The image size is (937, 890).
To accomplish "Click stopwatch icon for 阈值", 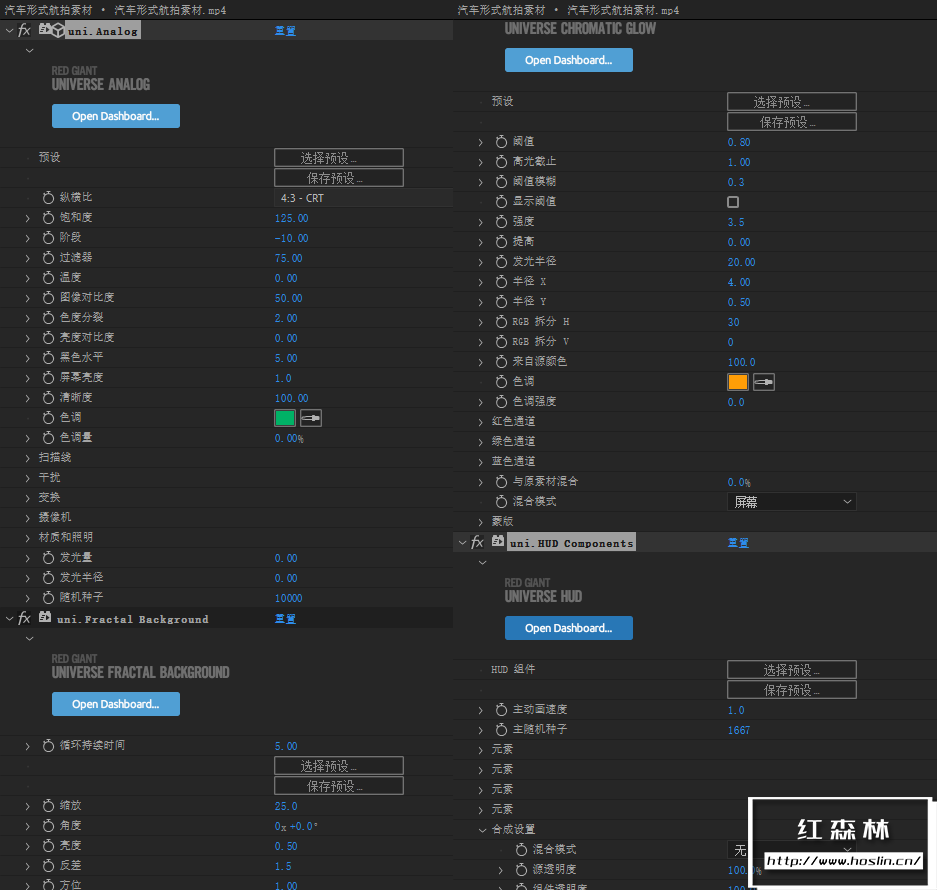I will pyautogui.click(x=501, y=142).
